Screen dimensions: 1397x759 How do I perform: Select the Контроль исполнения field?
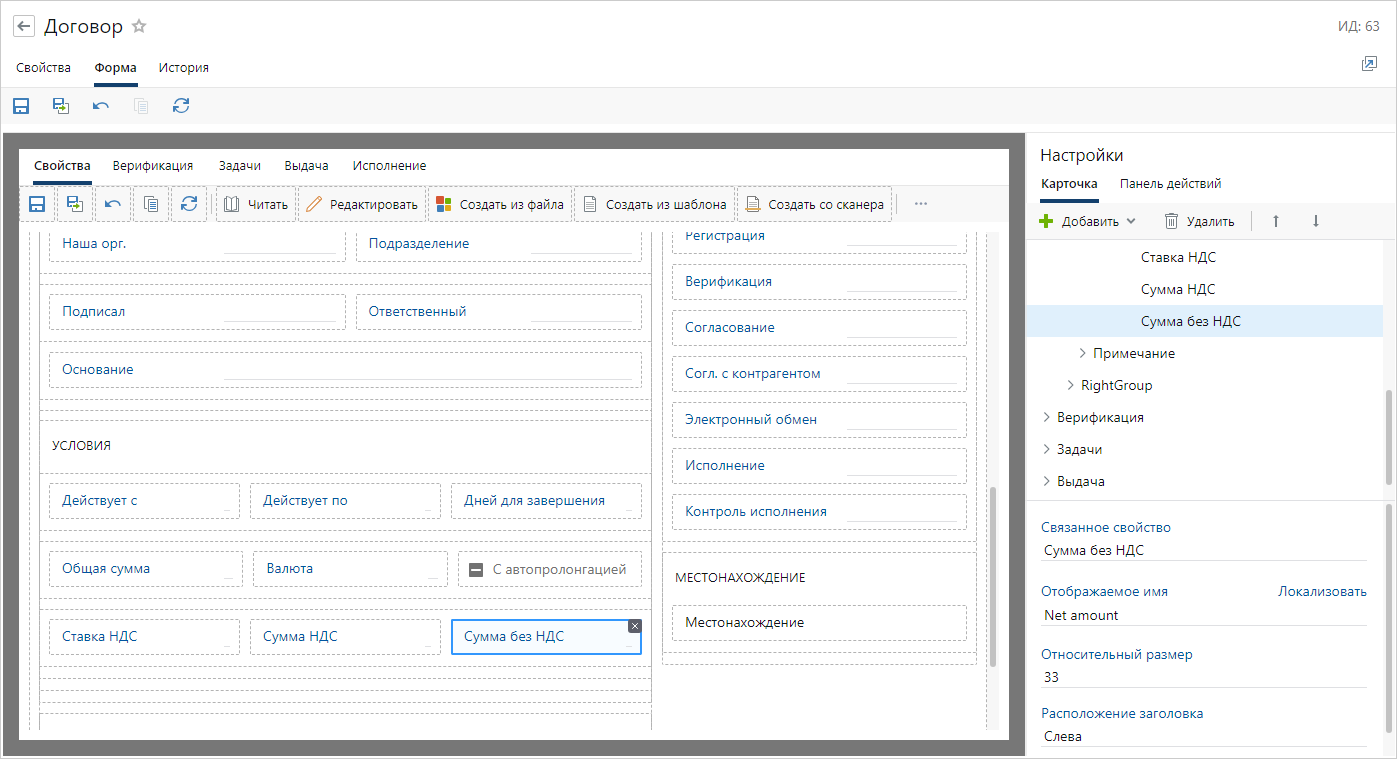click(x=819, y=512)
